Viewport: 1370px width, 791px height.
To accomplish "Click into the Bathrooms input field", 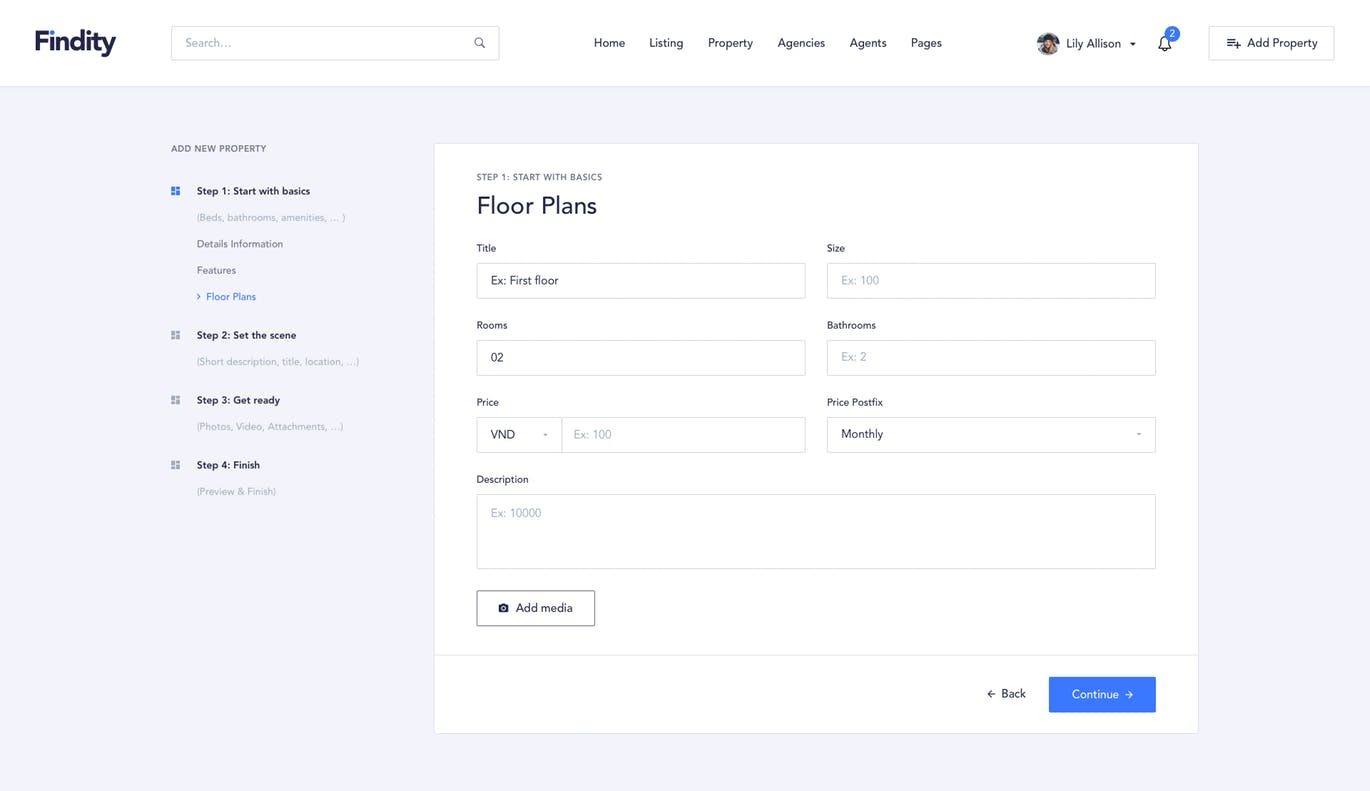I will pos(990,358).
